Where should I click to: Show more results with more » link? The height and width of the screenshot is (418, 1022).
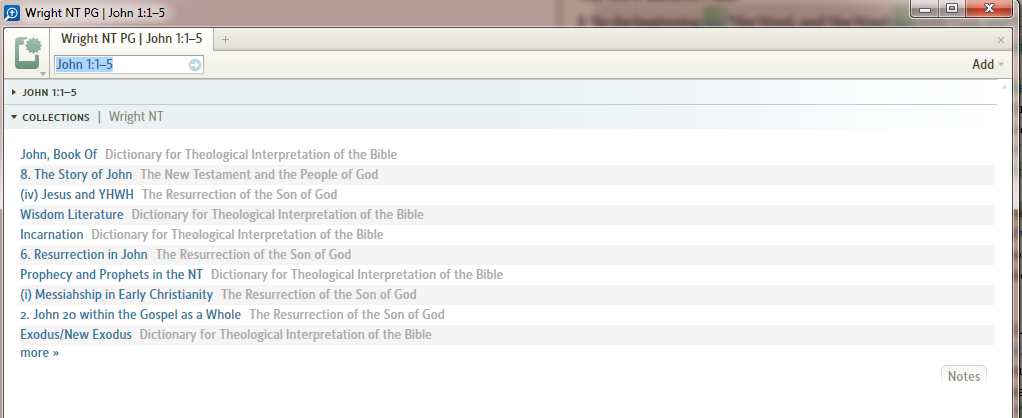click(x=40, y=353)
